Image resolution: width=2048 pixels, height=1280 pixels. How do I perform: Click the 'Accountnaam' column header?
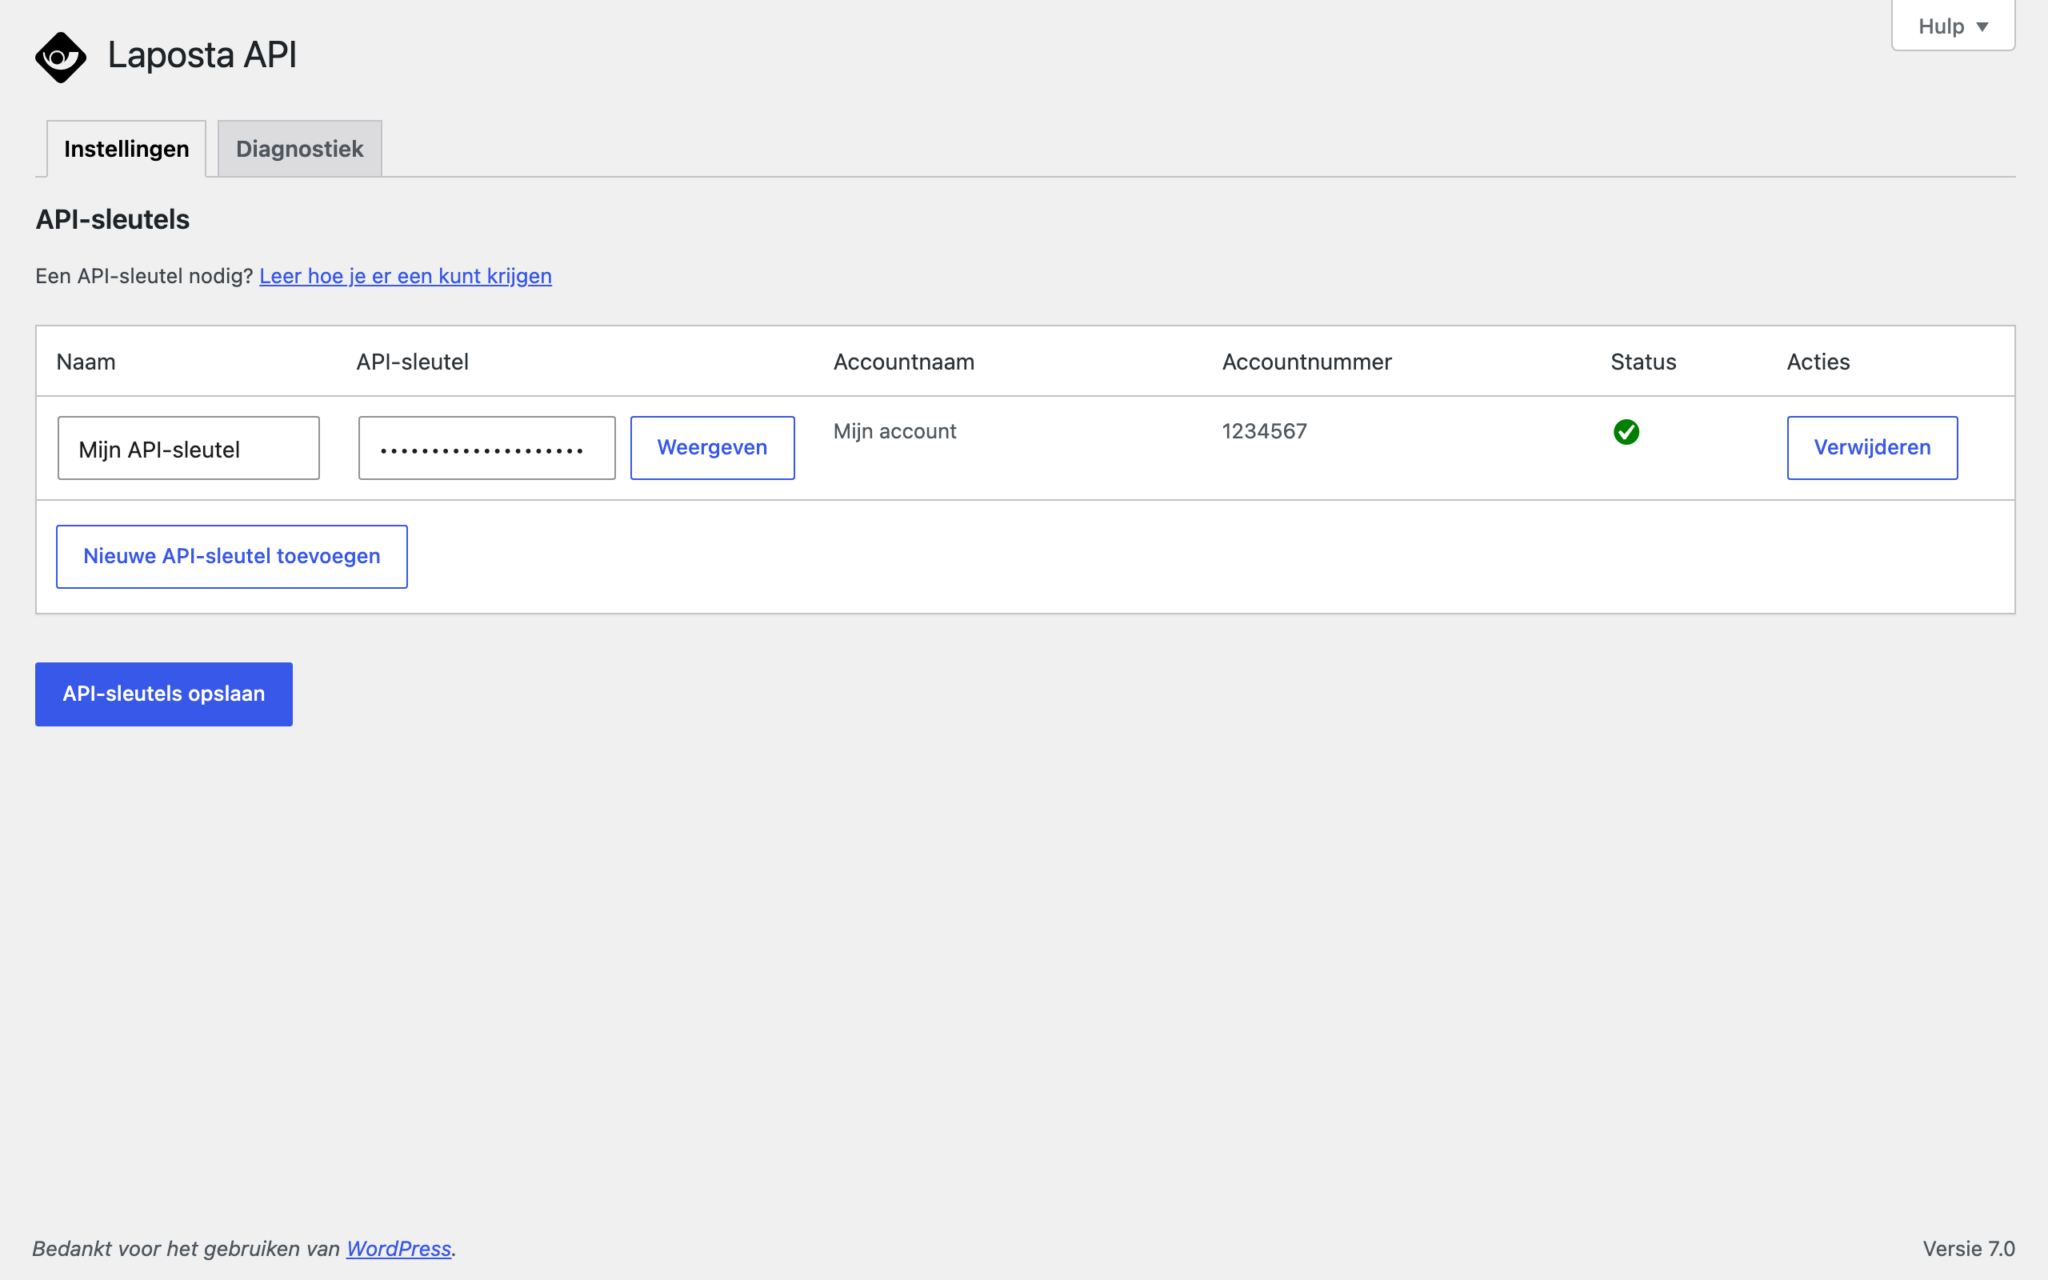click(904, 362)
